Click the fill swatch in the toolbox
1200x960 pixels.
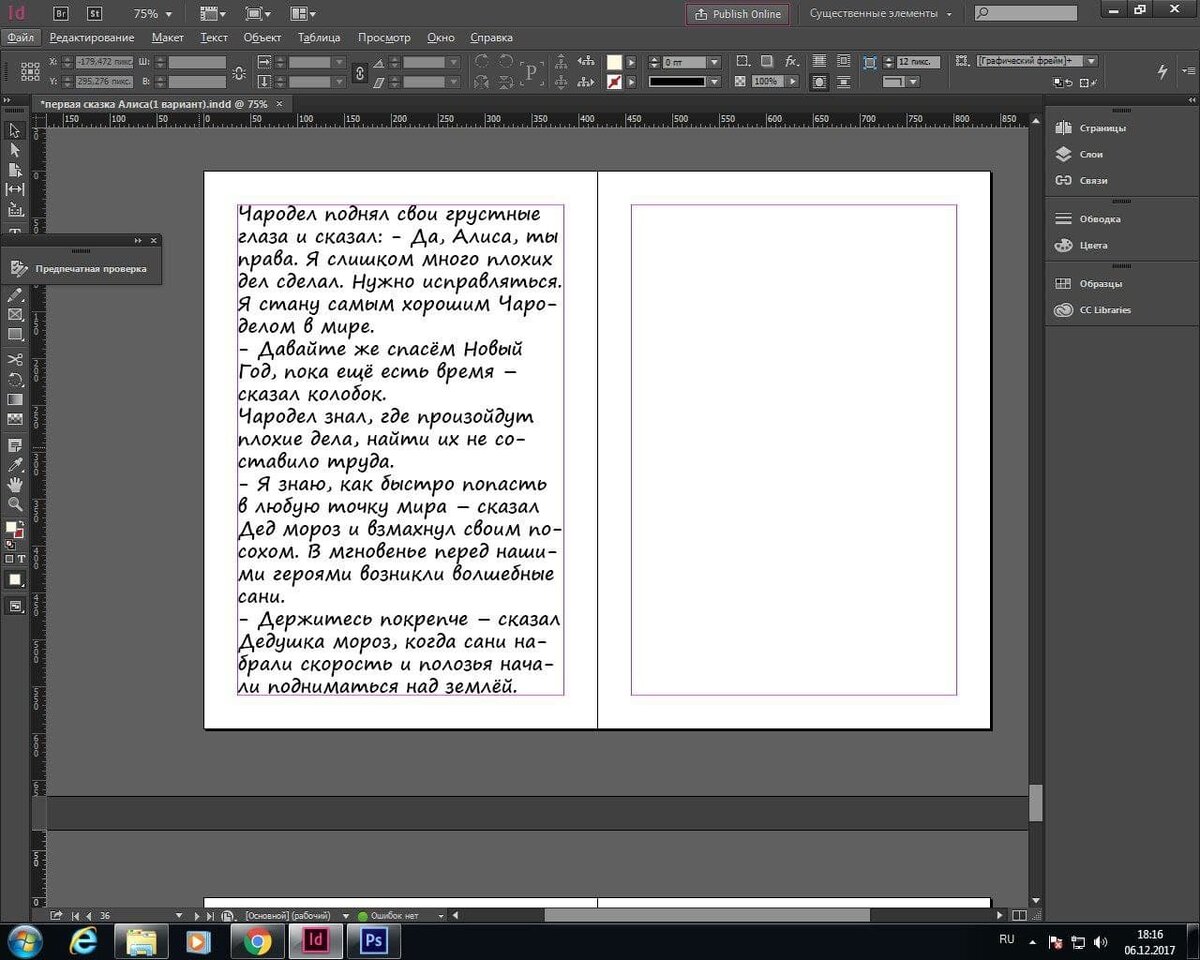(12, 527)
